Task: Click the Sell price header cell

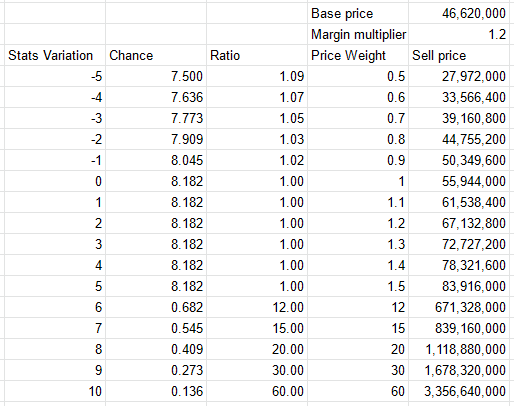Action: pyautogui.click(x=459, y=55)
